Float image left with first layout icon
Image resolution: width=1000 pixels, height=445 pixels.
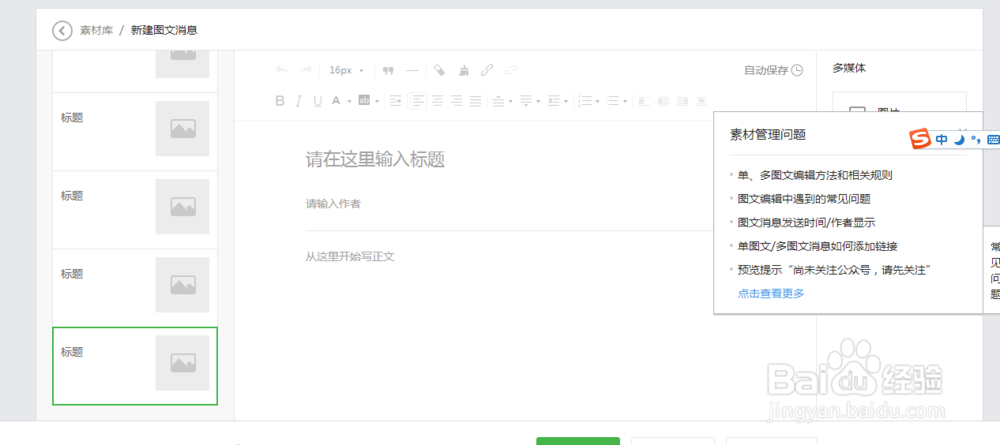[x=644, y=101]
